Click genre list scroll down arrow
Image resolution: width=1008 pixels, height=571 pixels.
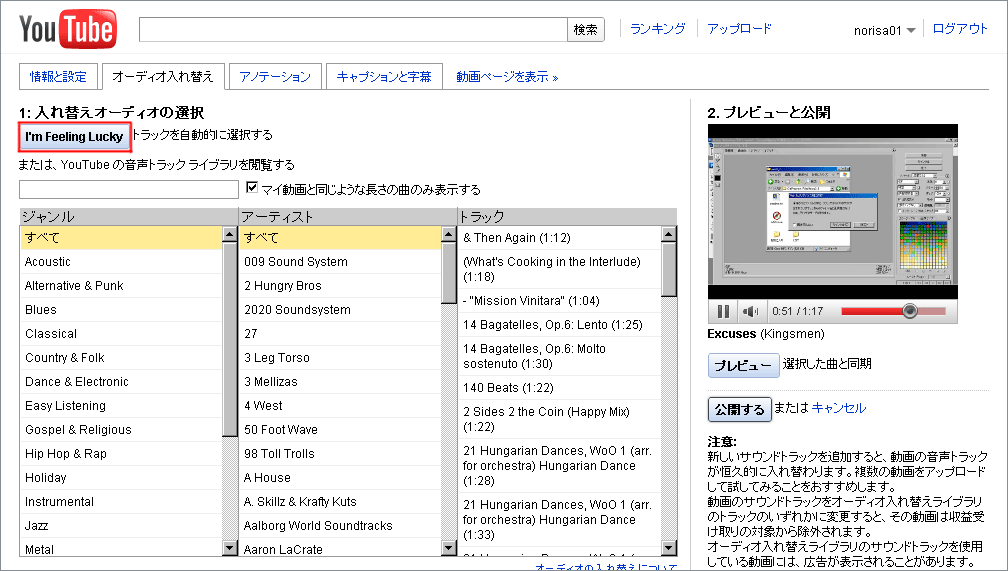[x=230, y=548]
